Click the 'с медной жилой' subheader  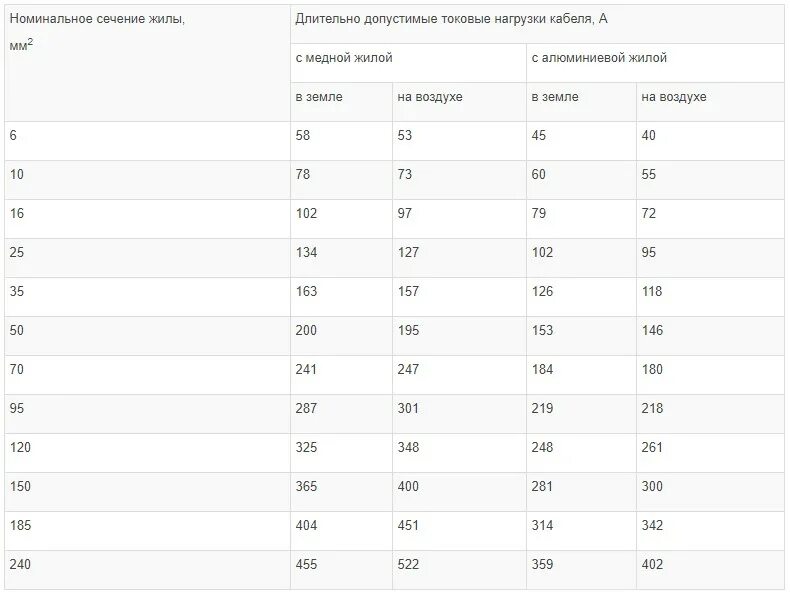pyautogui.click(x=408, y=63)
